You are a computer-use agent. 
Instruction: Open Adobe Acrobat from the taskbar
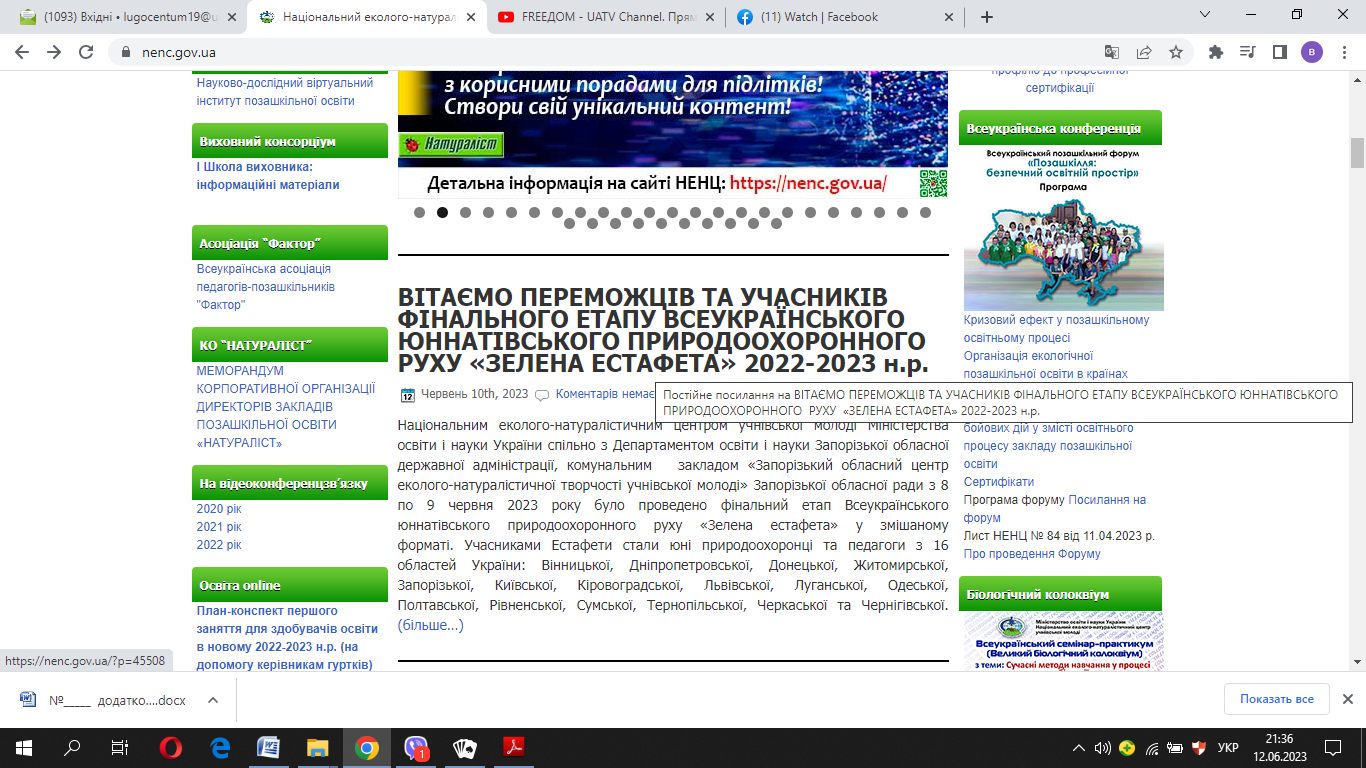[514, 747]
